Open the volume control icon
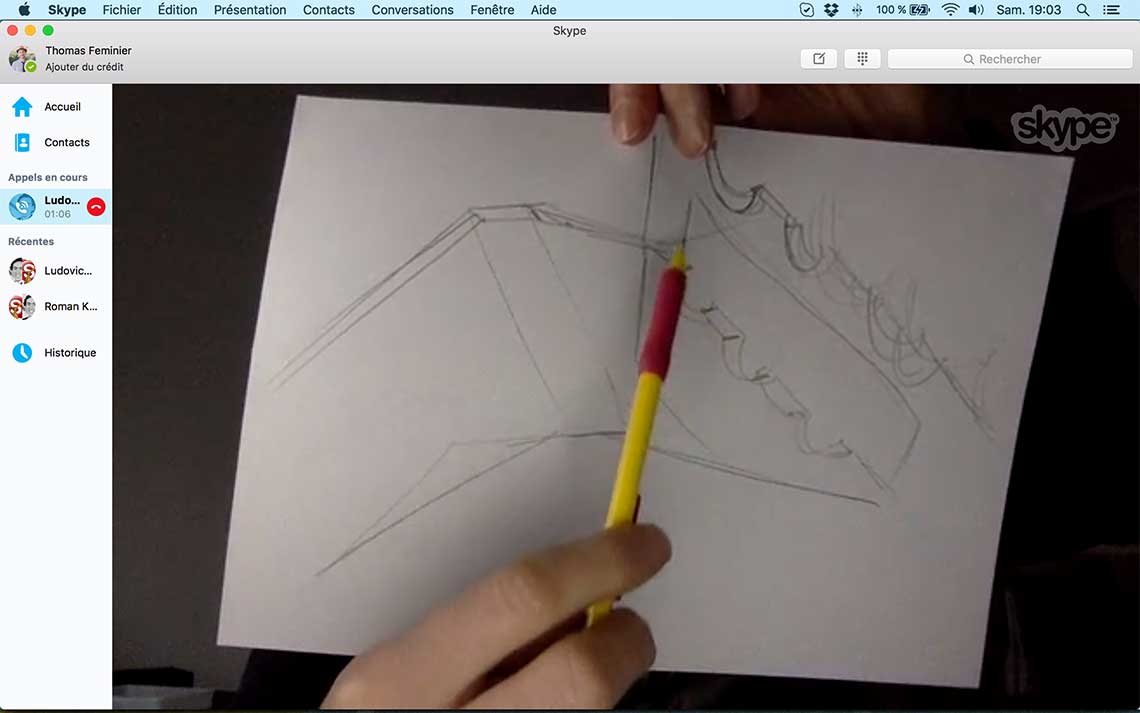The width and height of the screenshot is (1140, 713). coord(976,9)
